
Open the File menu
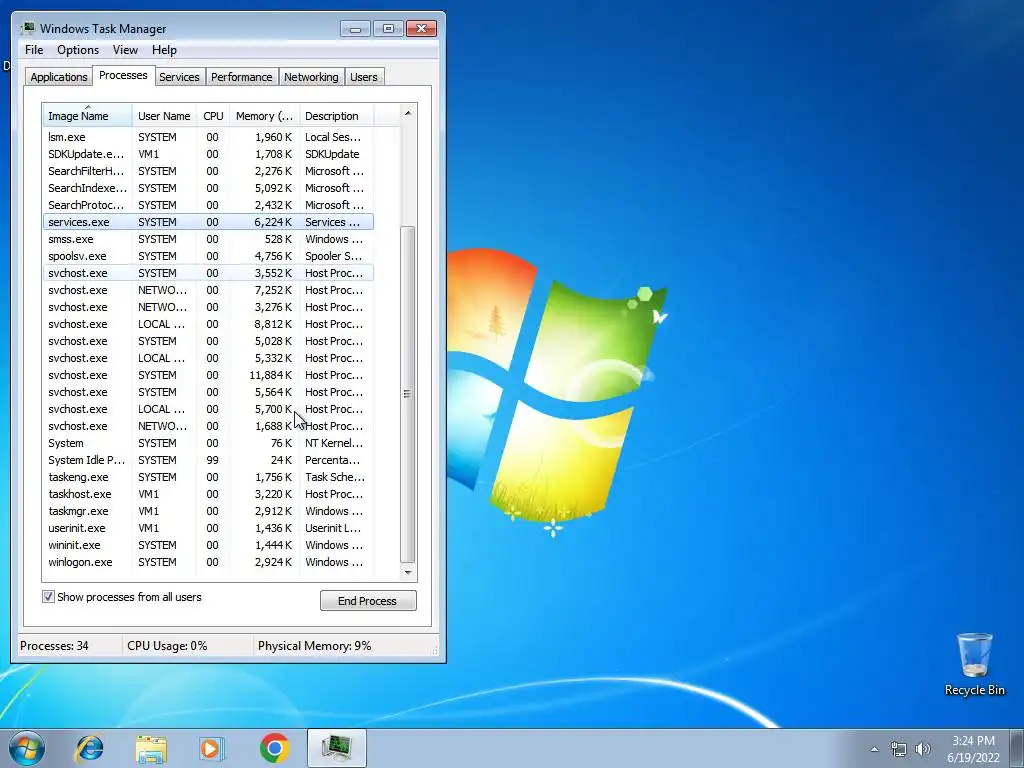[34, 50]
